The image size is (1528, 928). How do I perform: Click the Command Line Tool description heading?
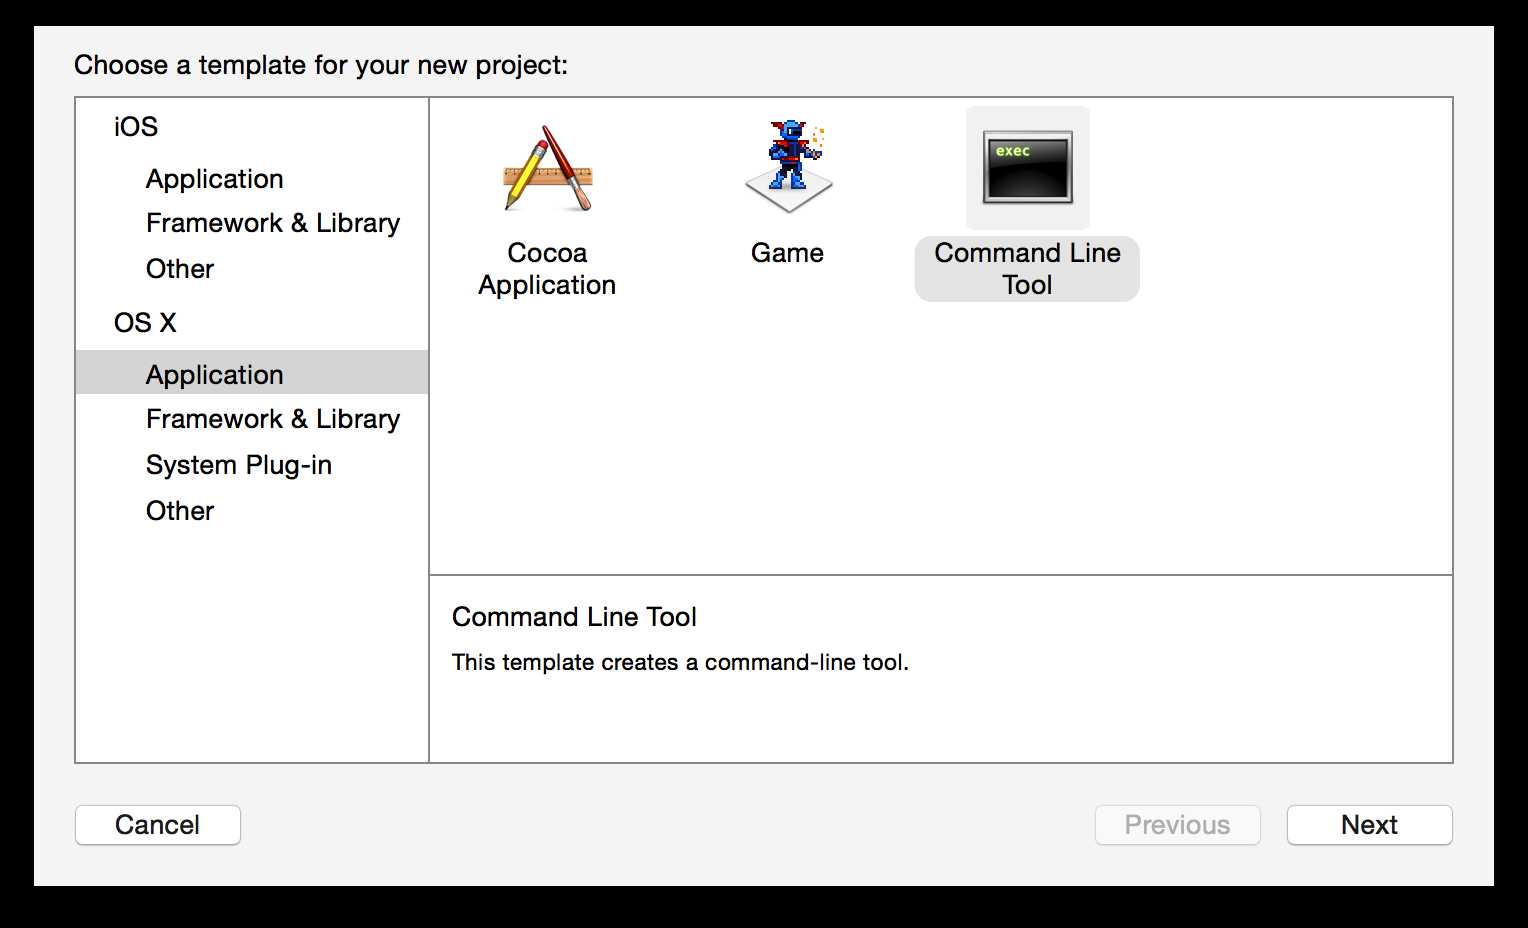click(x=574, y=617)
